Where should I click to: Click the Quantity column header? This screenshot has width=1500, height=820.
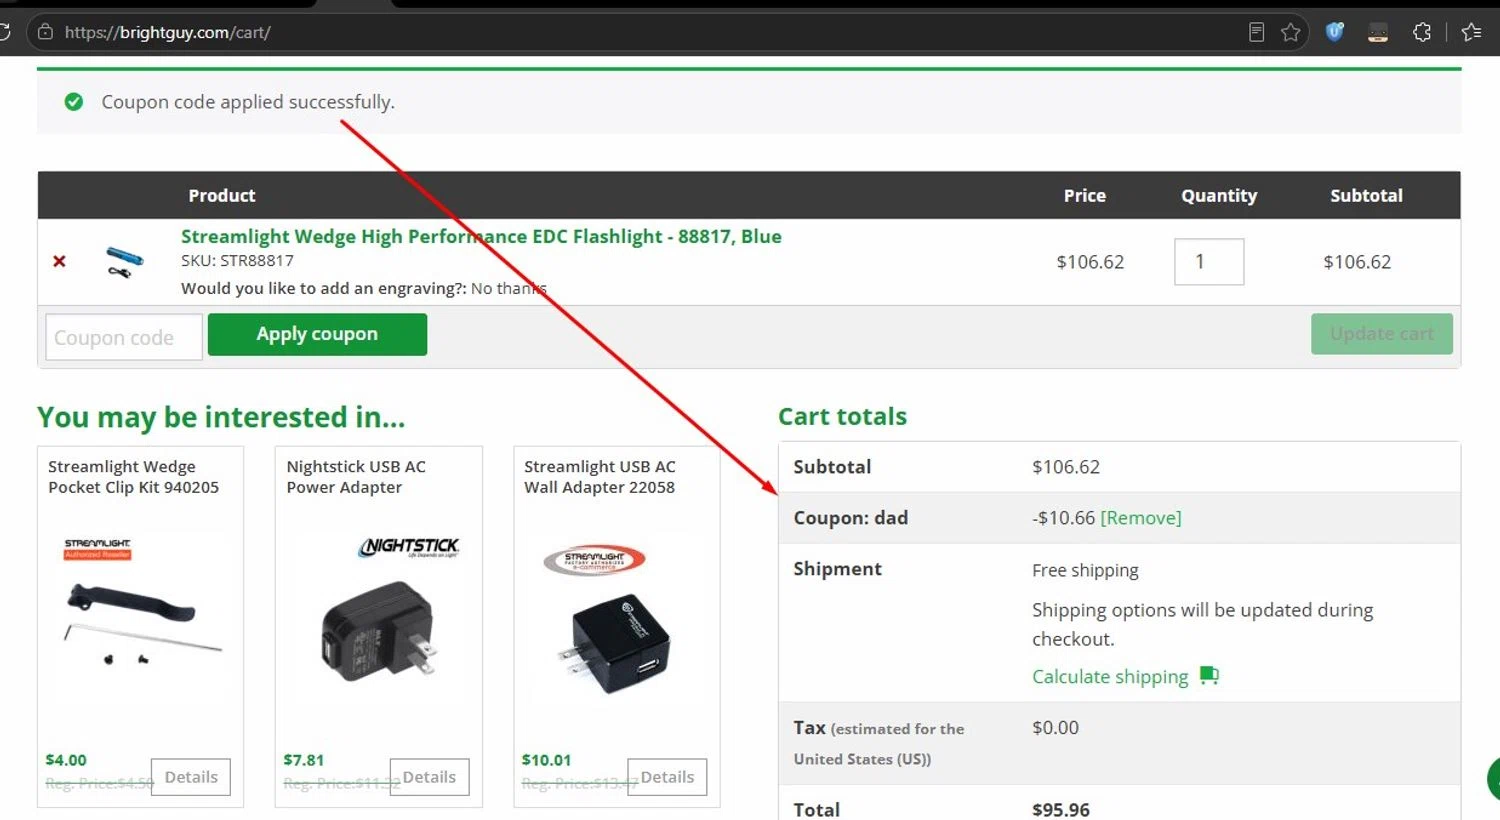pyautogui.click(x=1219, y=196)
